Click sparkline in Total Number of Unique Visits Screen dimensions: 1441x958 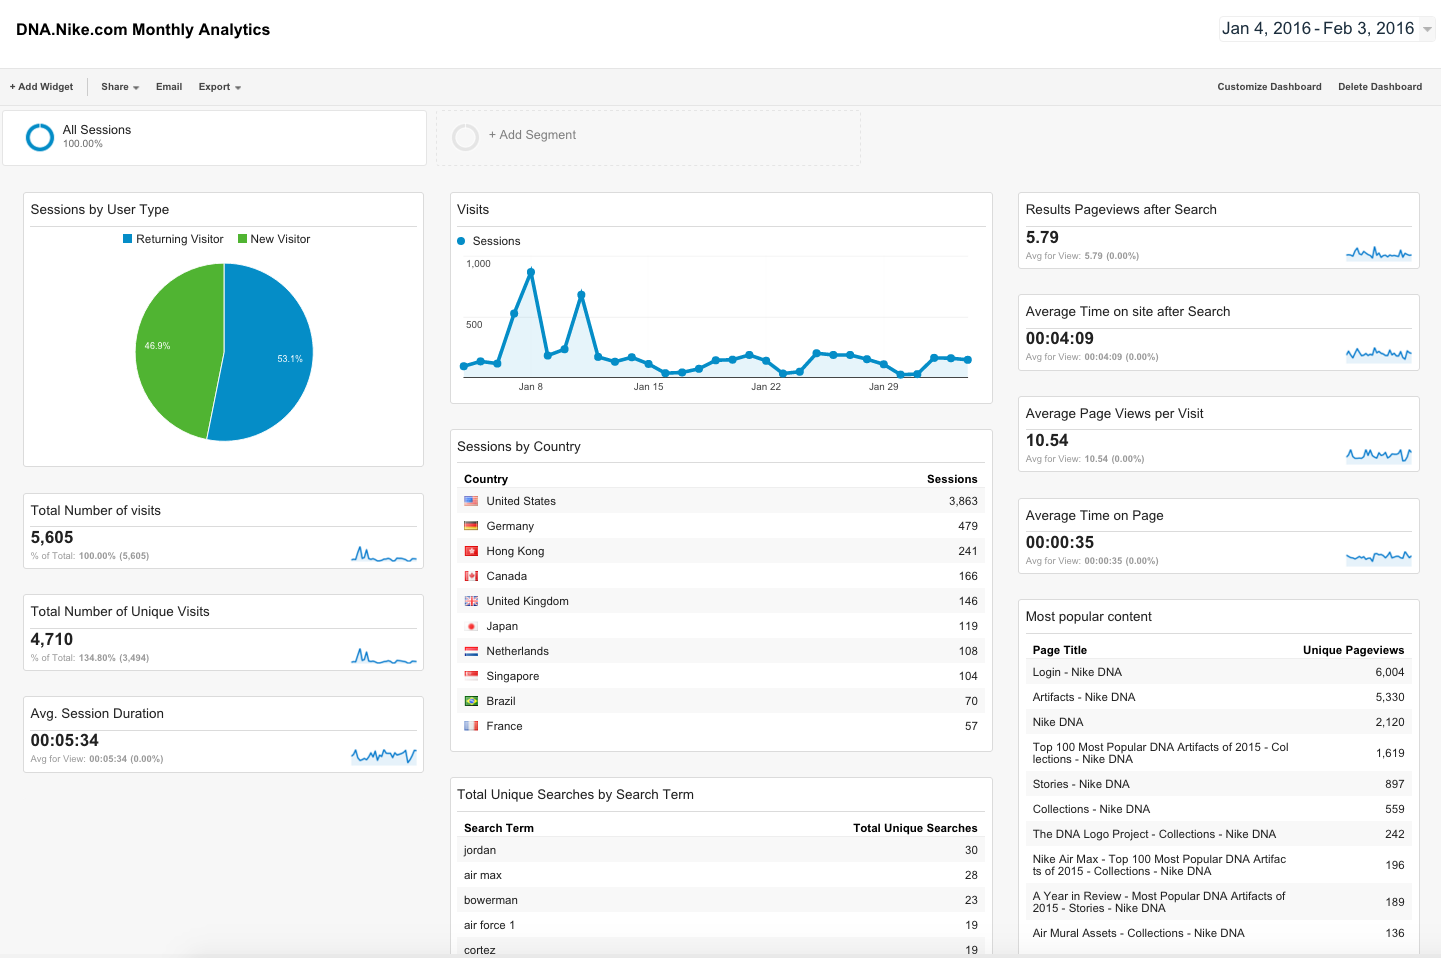[384, 656]
